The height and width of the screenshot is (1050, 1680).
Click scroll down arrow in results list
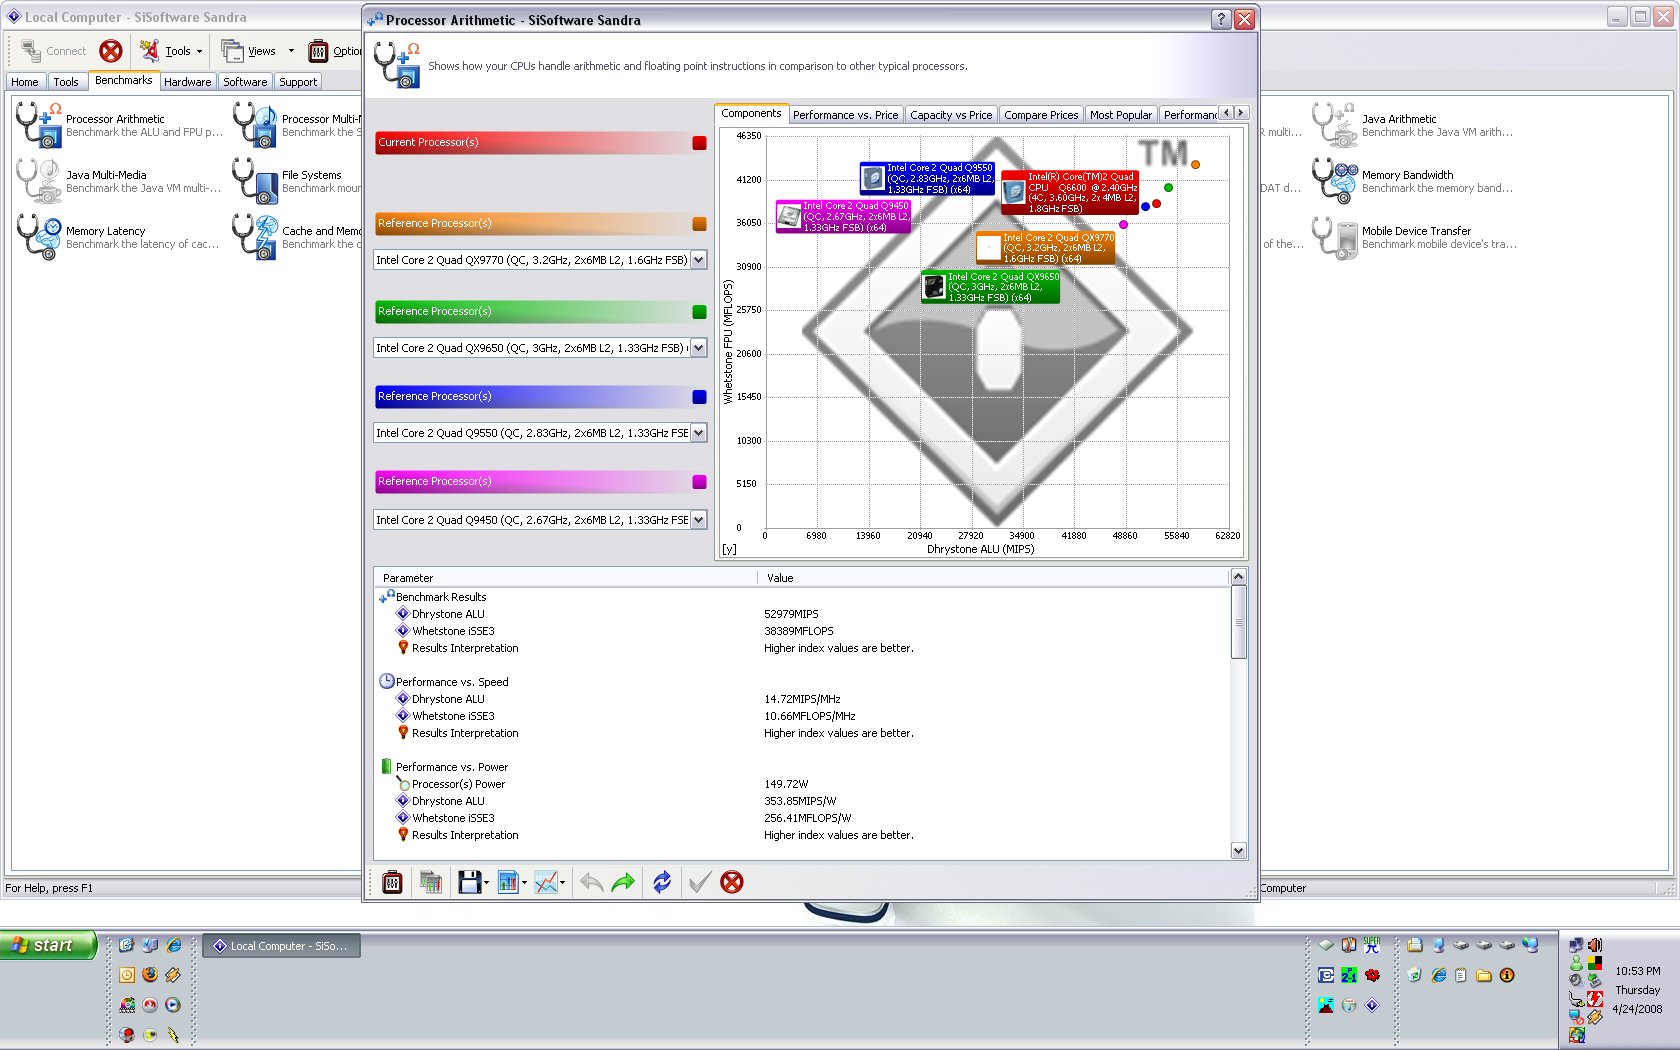1238,851
